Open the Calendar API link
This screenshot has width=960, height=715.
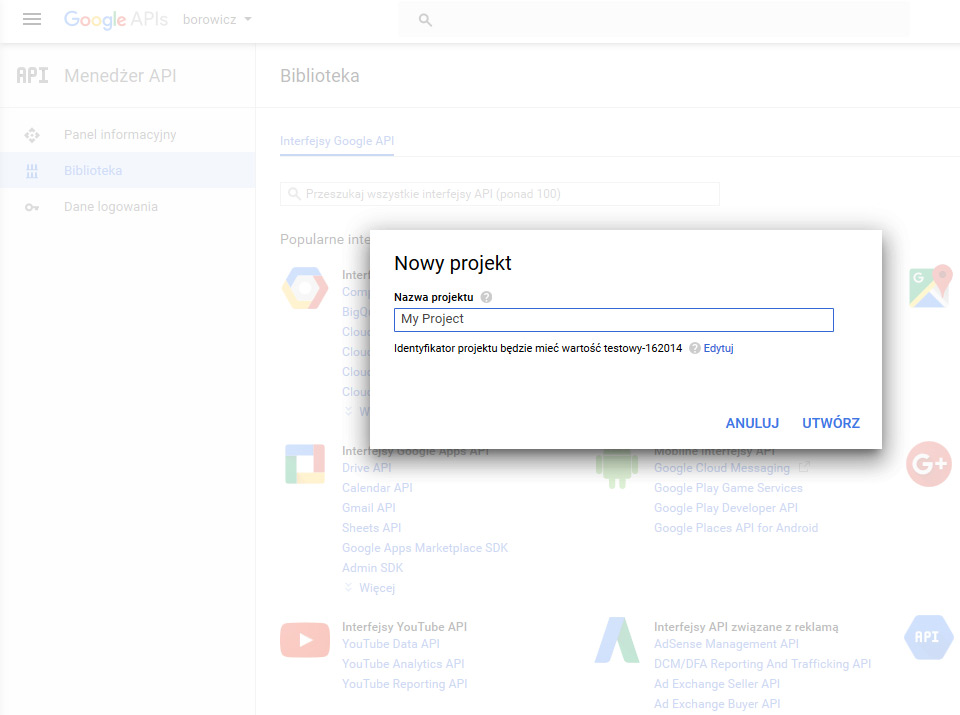377,488
